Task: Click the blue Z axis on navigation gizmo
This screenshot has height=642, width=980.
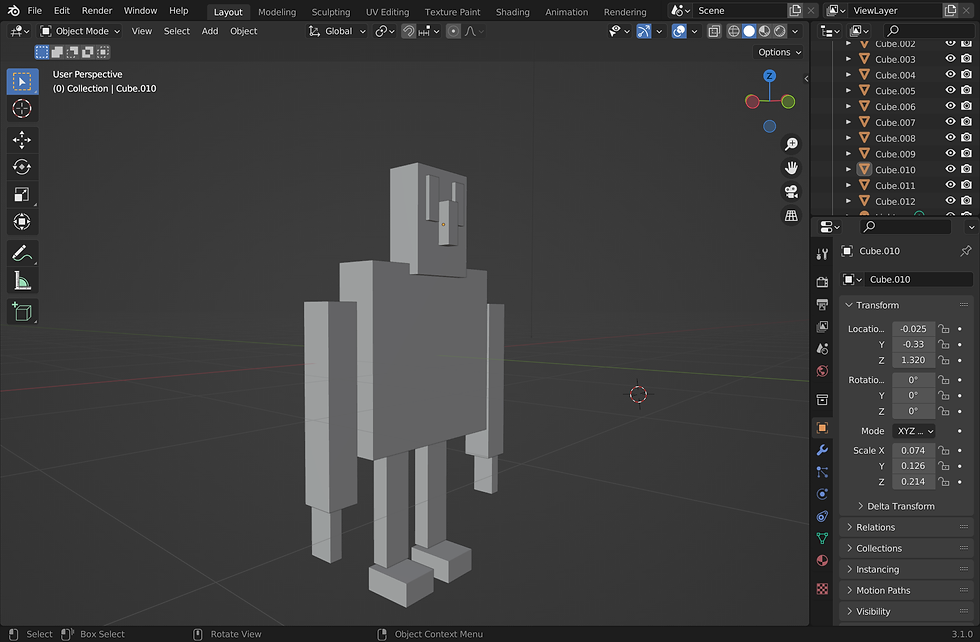Action: (769, 76)
